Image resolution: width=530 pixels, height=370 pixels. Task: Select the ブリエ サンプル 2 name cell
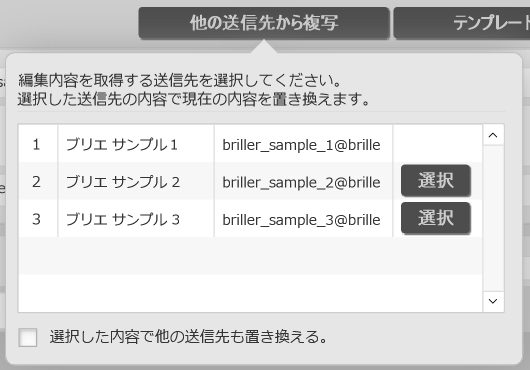click(136, 182)
